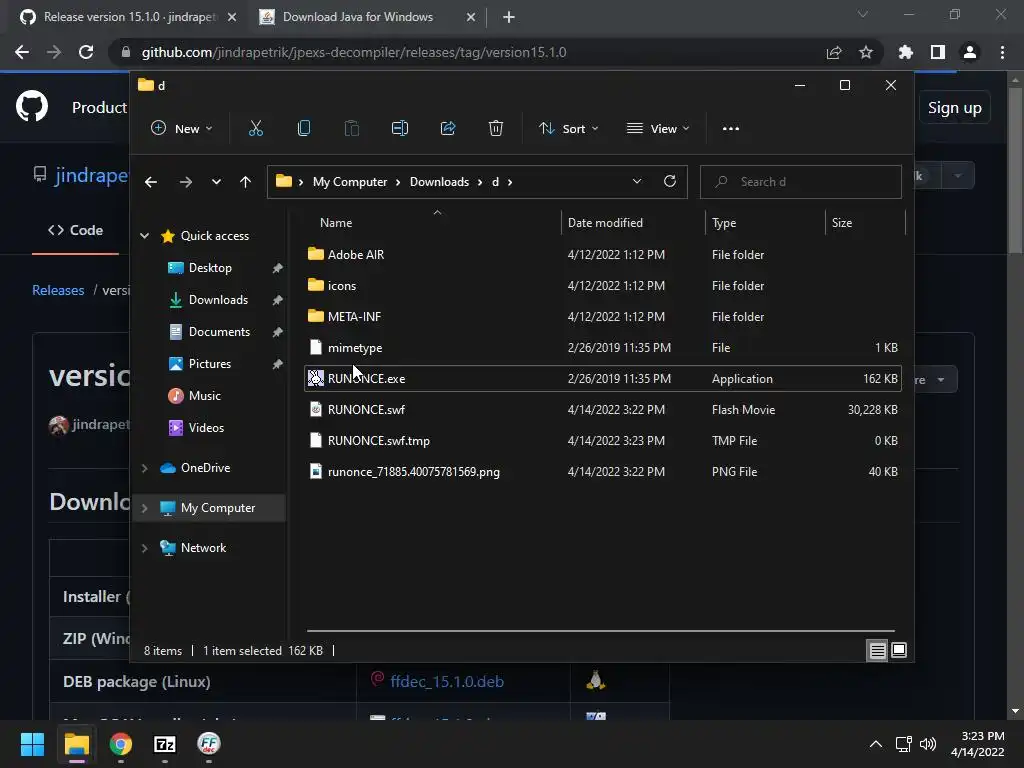Open the New item dropdown
The height and width of the screenshot is (768, 1024).
(182, 129)
